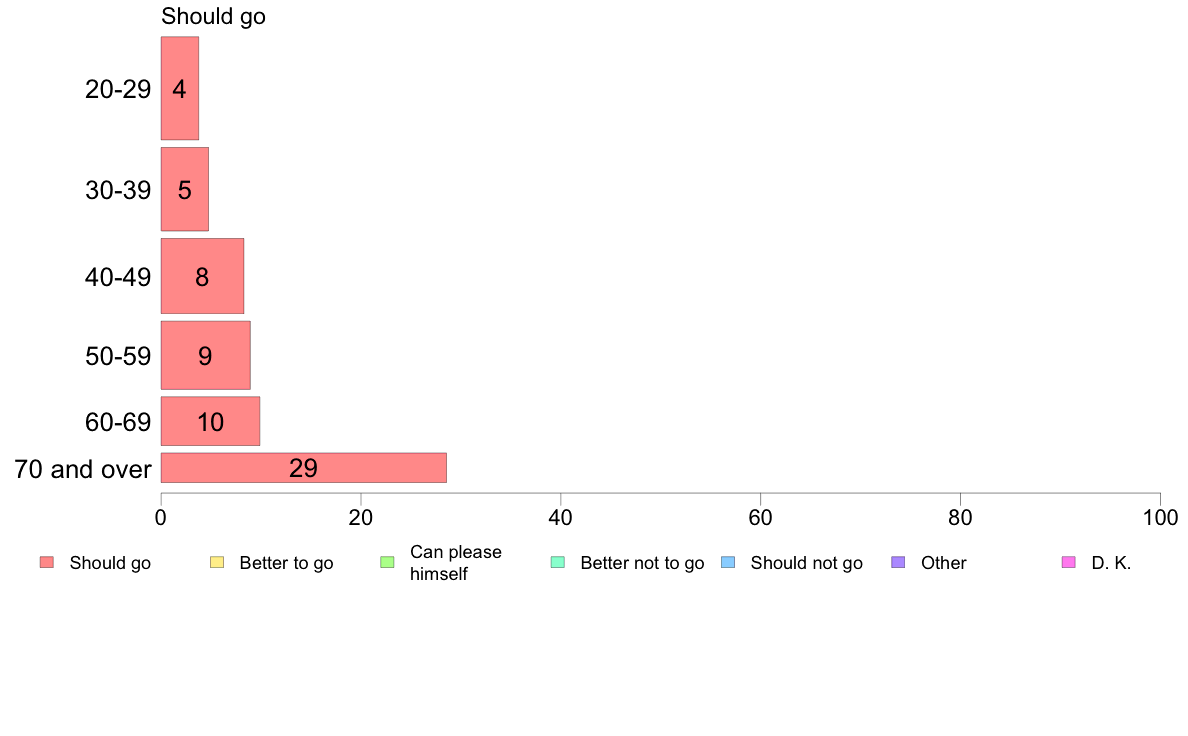The width and height of the screenshot is (1188, 736).
Task: Click the teal Better not to go swatch
Action: pyautogui.click(x=558, y=562)
